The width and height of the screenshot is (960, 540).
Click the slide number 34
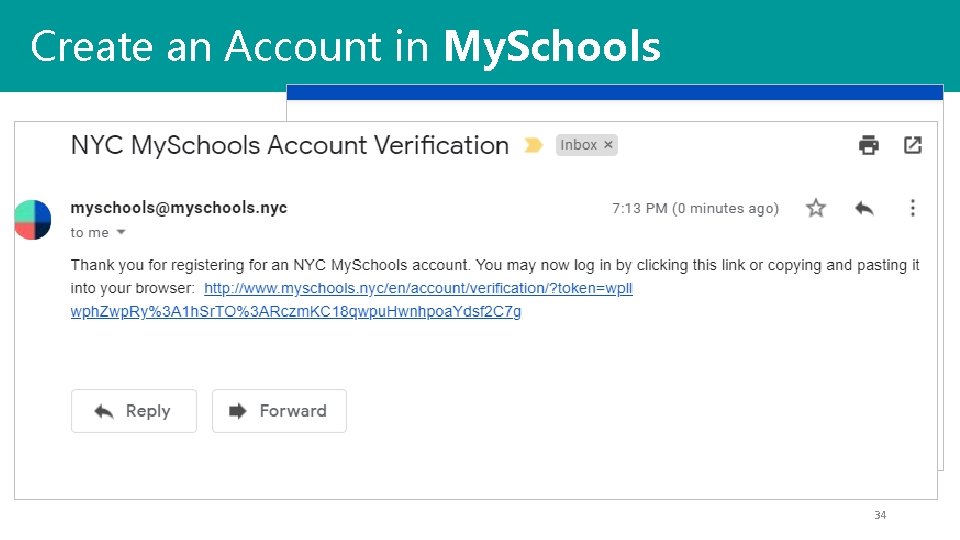880,515
